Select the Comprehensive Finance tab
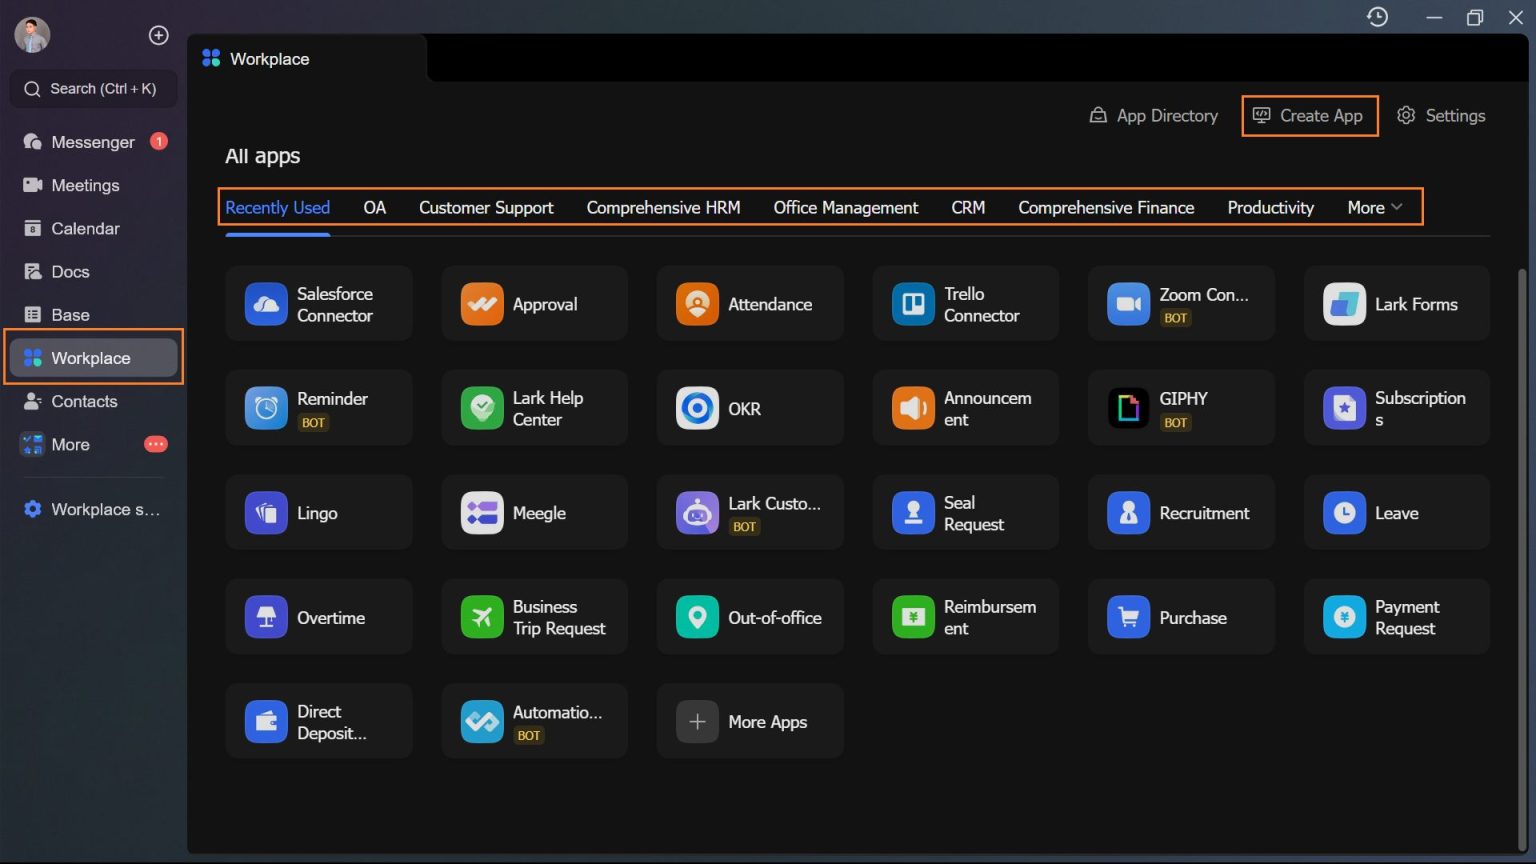 coord(1105,207)
